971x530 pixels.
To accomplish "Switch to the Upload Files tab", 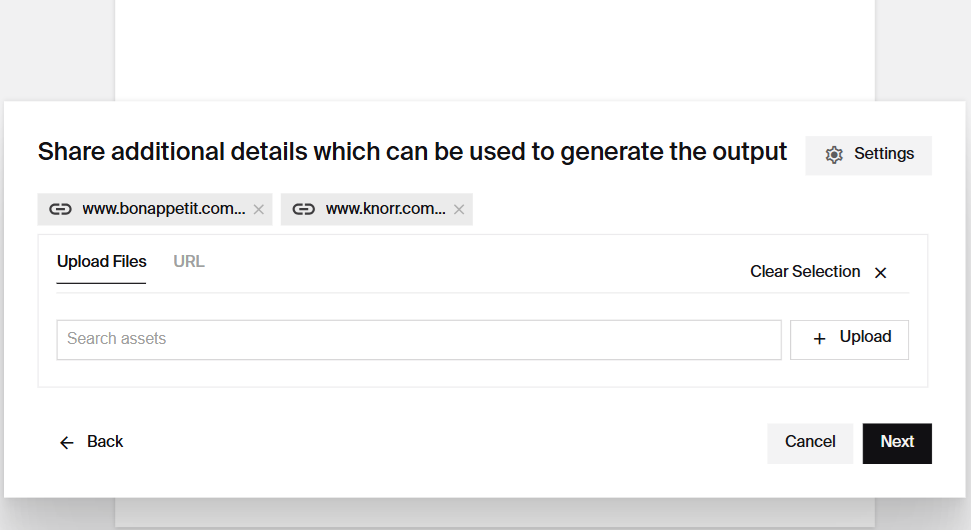I will point(102,262).
